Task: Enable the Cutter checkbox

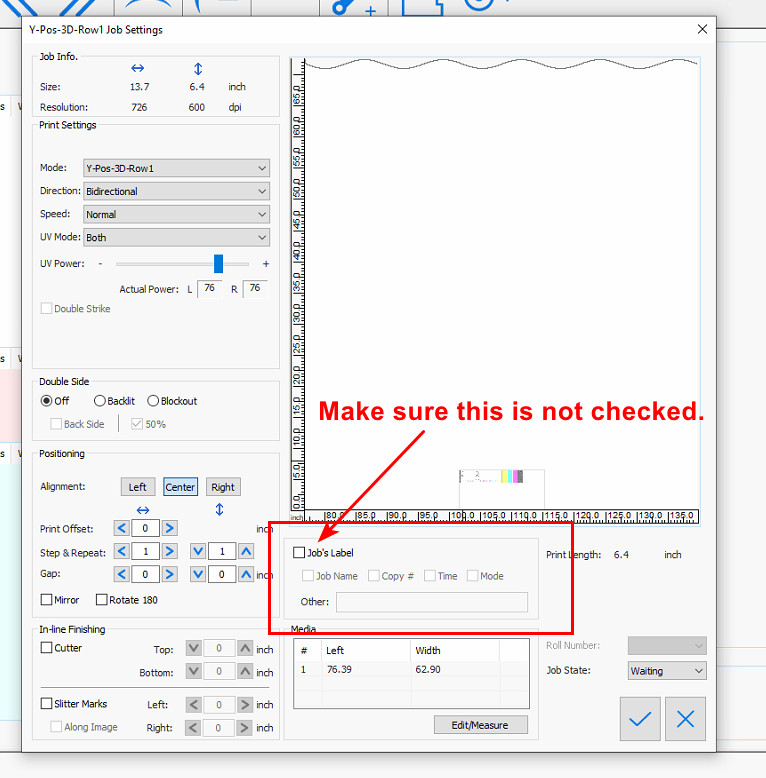Action: click(47, 648)
